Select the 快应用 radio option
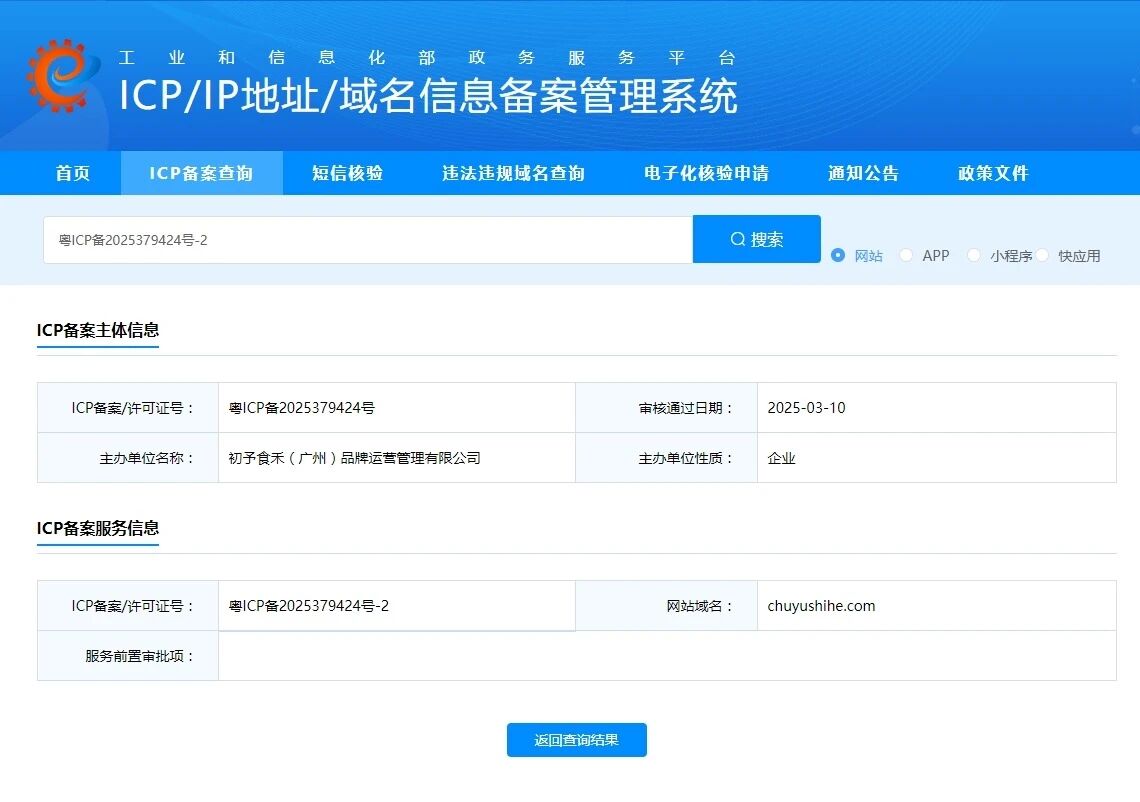 [1043, 255]
